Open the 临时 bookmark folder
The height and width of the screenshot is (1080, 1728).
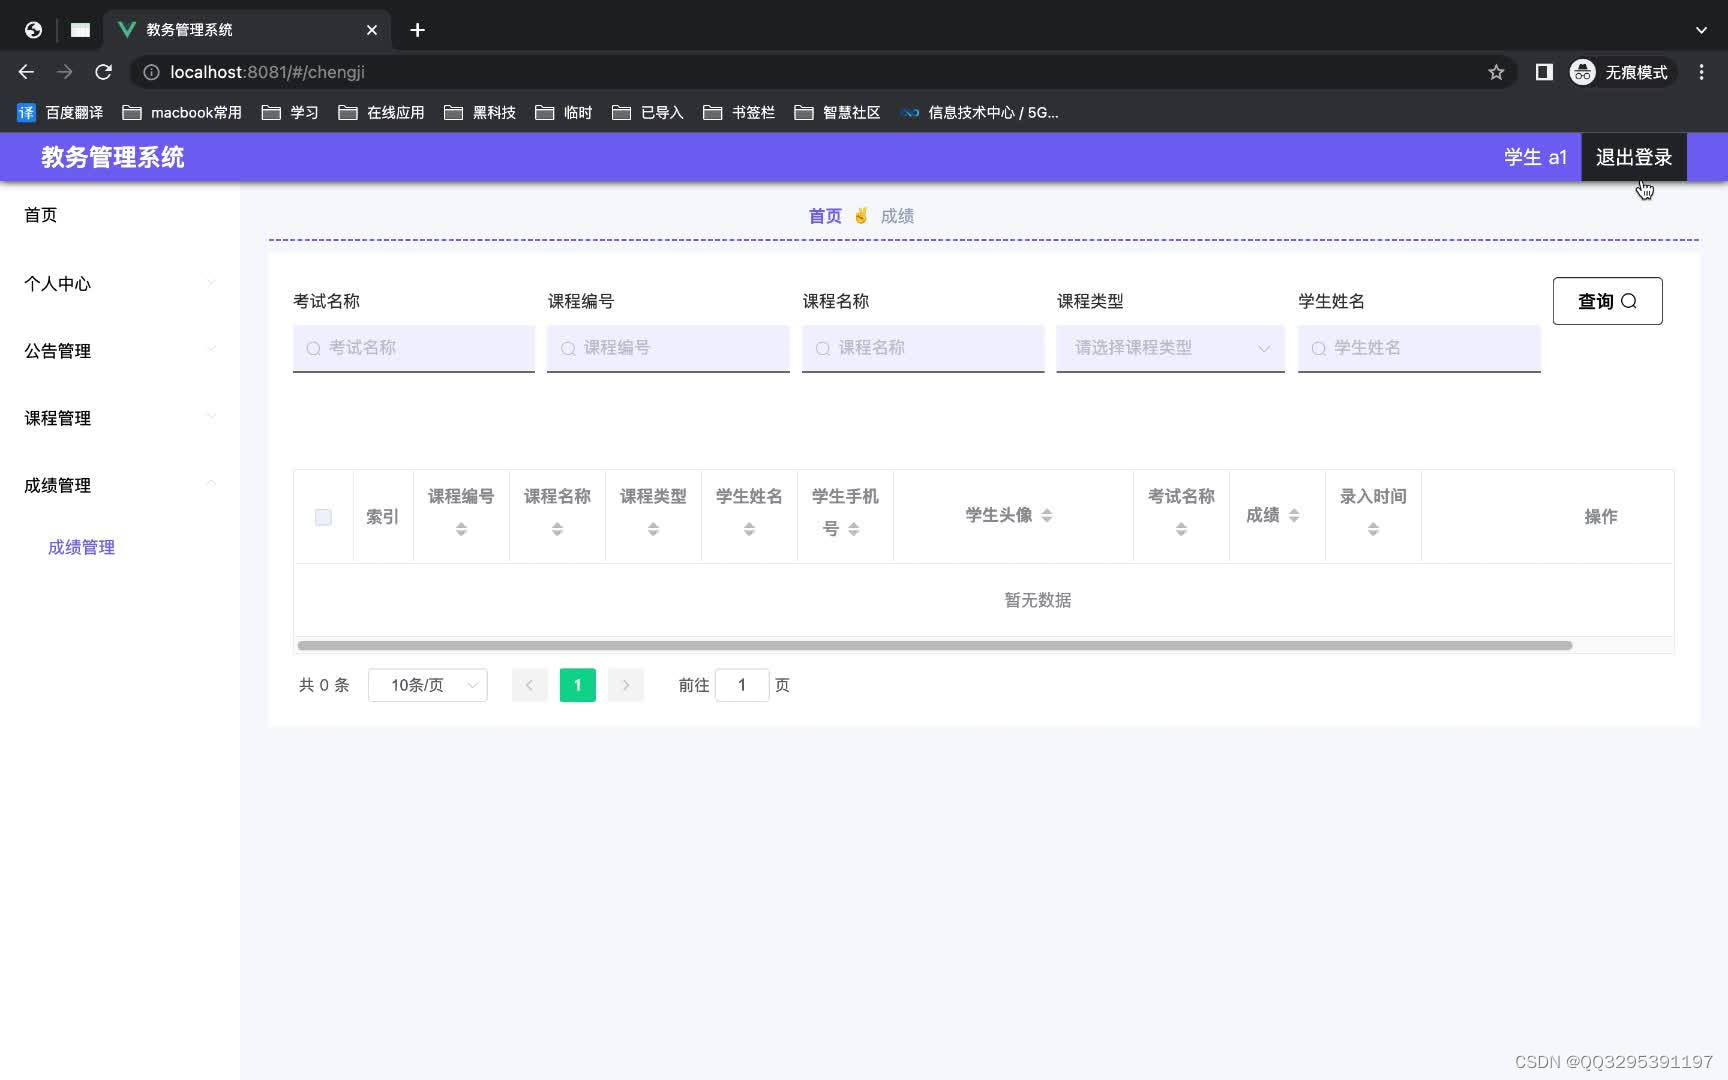[564, 113]
